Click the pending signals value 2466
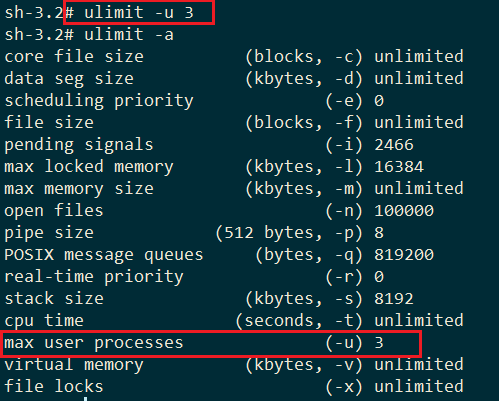The image size is (499, 401). (x=394, y=145)
